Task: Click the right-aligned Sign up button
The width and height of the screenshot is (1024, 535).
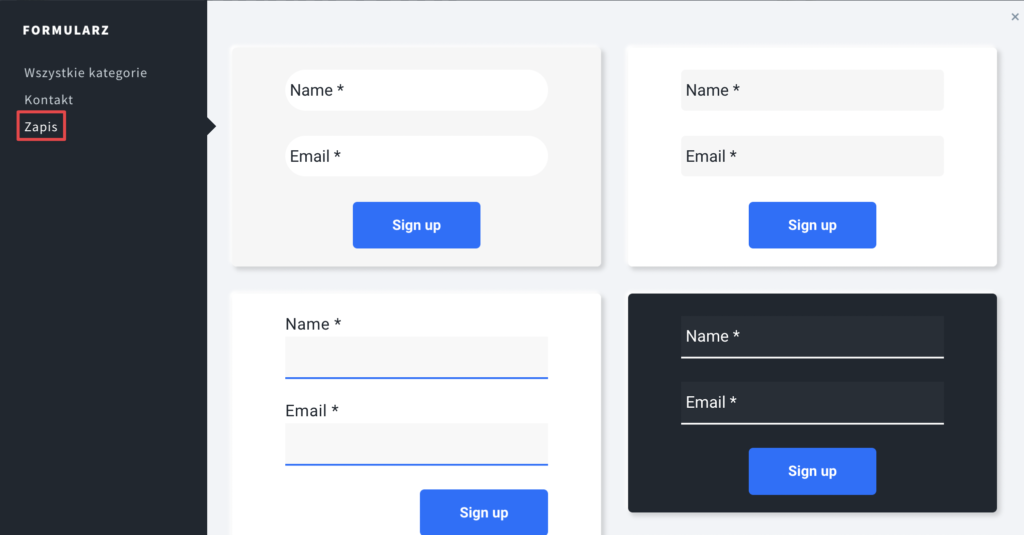Action: 484,512
